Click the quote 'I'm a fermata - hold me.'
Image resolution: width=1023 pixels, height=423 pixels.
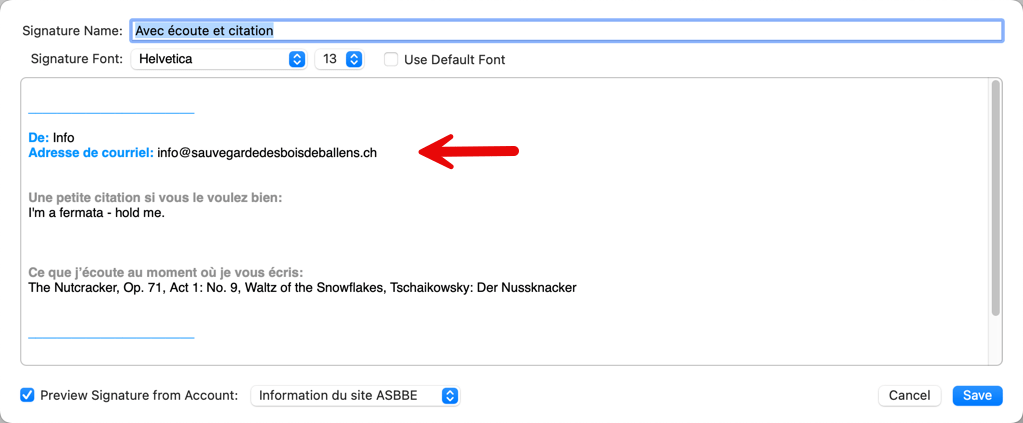pos(97,213)
